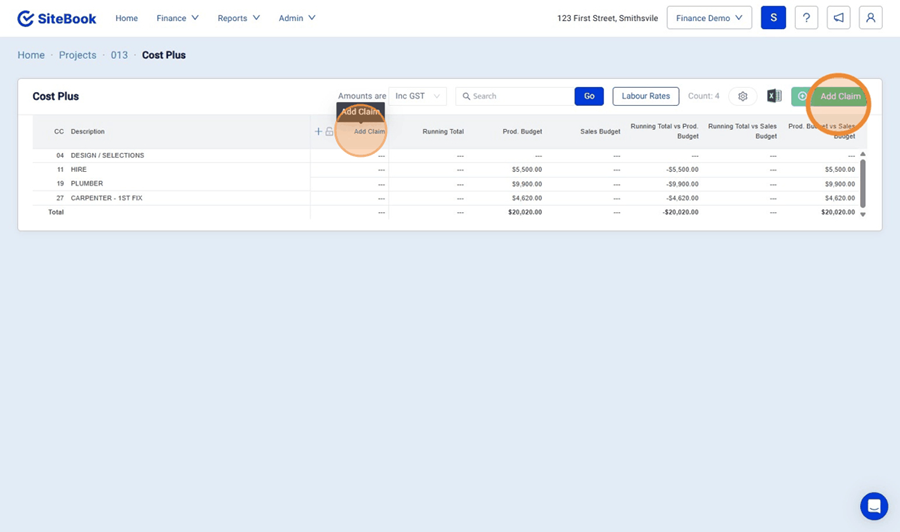Open the help question mark icon
The height and width of the screenshot is (532, 900).
pyautogui.click(x=806, y=18)
